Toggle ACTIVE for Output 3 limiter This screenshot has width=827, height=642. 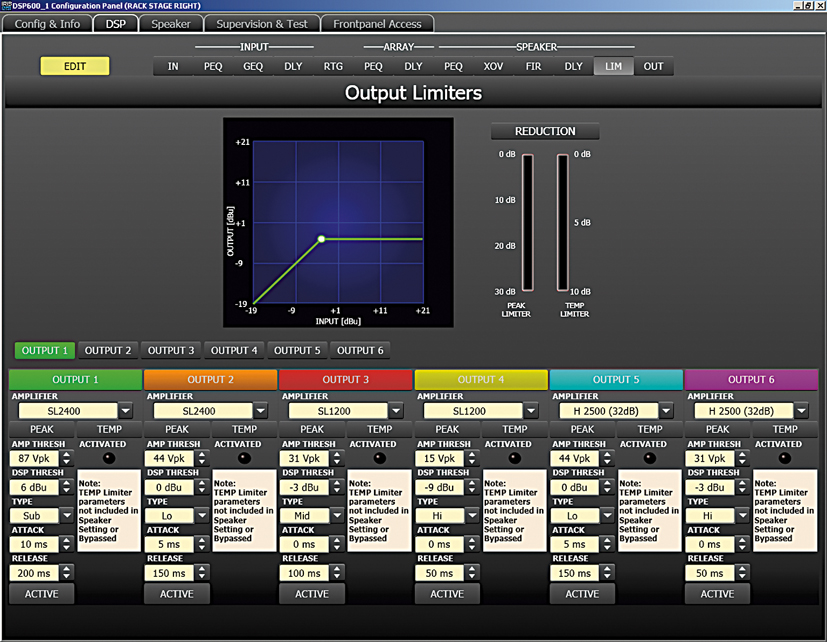click(x=312, y=594)
